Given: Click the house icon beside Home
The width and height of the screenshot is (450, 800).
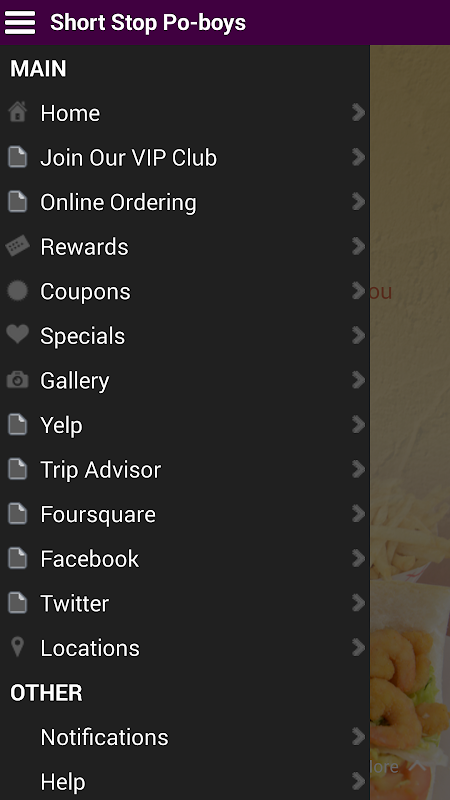Looking at the screenshot, I should coord(17,112).
